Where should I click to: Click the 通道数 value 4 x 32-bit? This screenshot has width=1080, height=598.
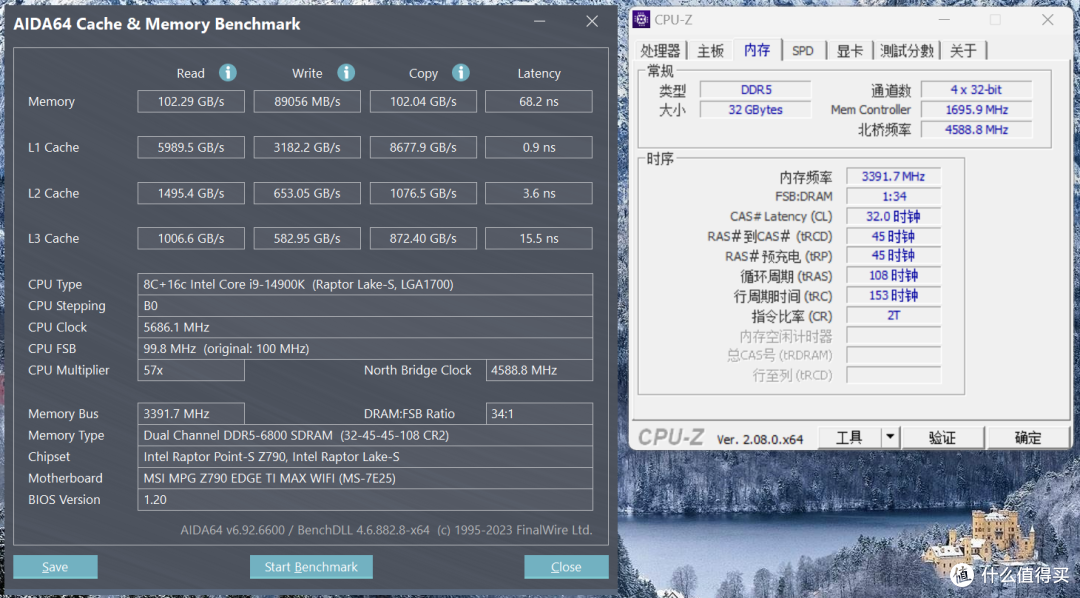click(x=977, y=90)
